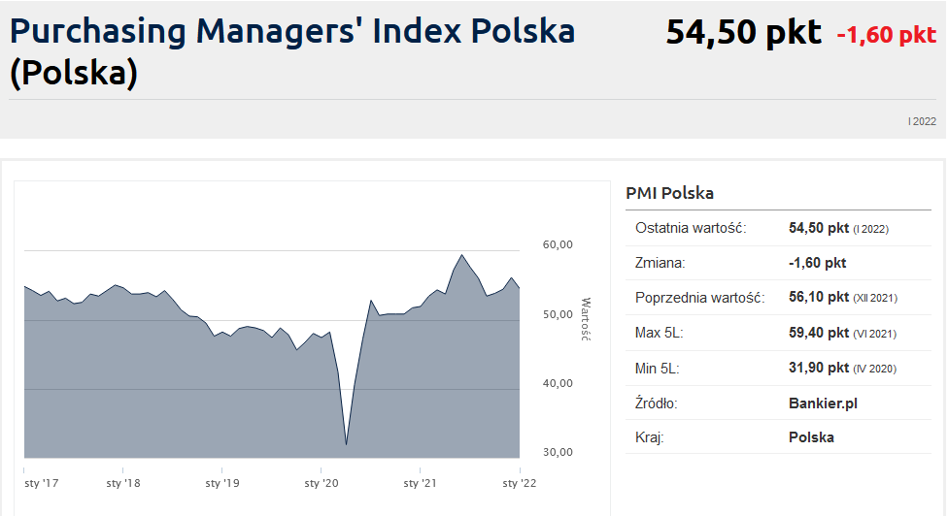Click the 30,00 y-axis label
Viewport: 948px width, 516px height.
point(556,452)
